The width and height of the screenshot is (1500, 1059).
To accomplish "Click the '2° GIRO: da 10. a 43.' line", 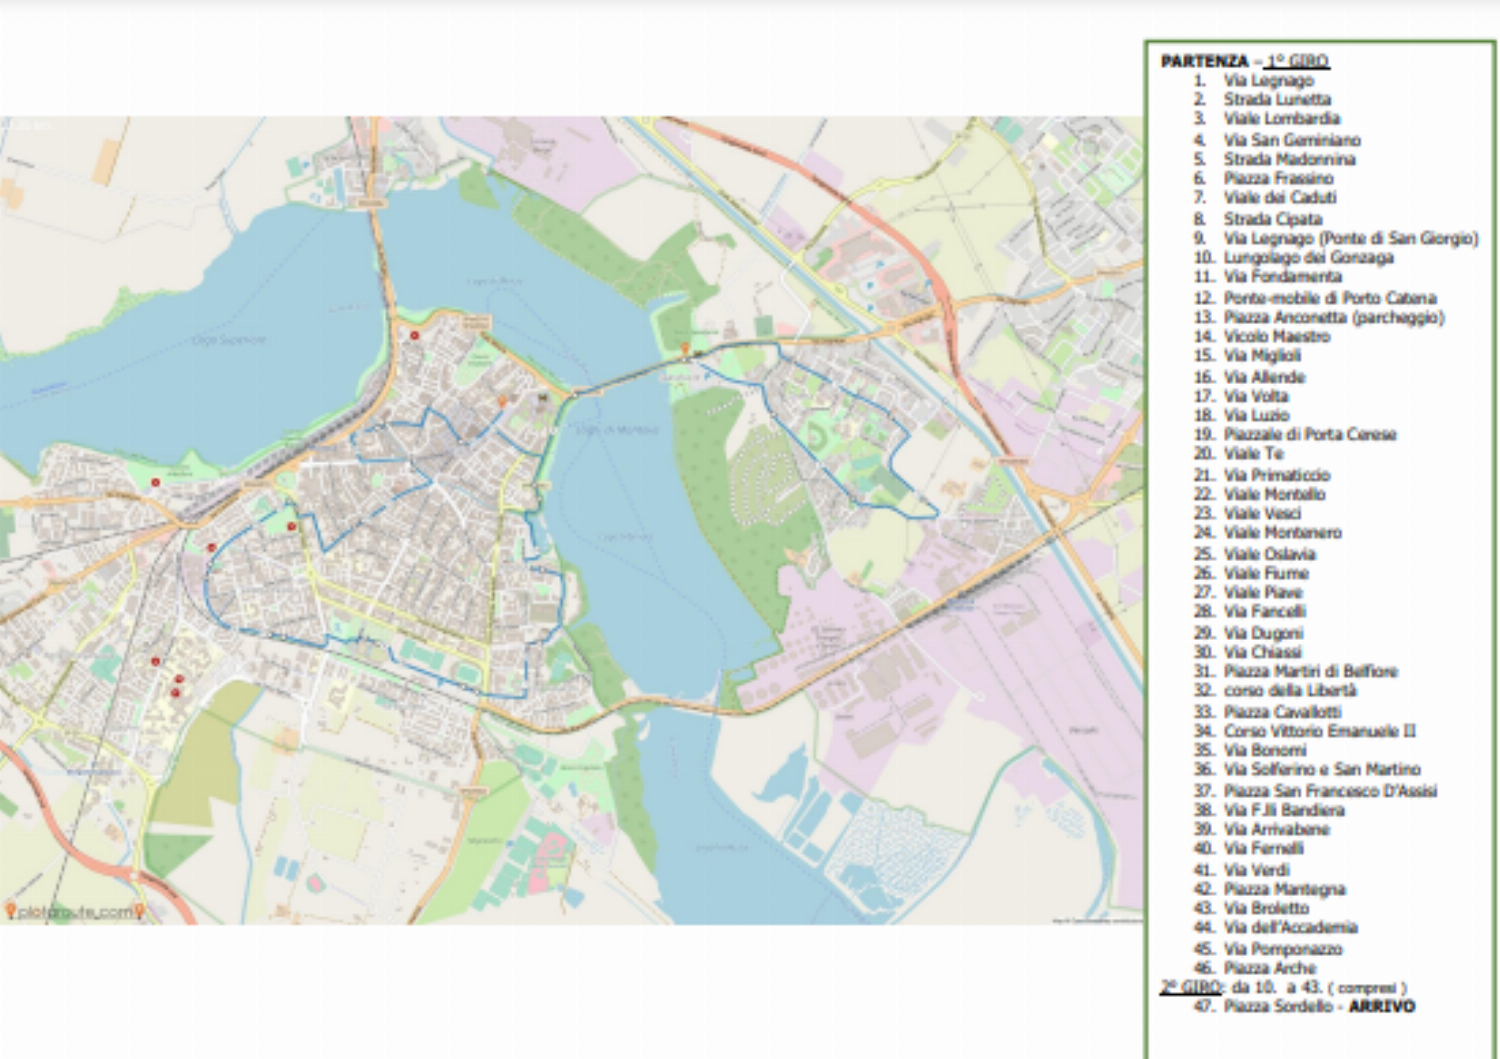I will click(x=1284, y=987).
